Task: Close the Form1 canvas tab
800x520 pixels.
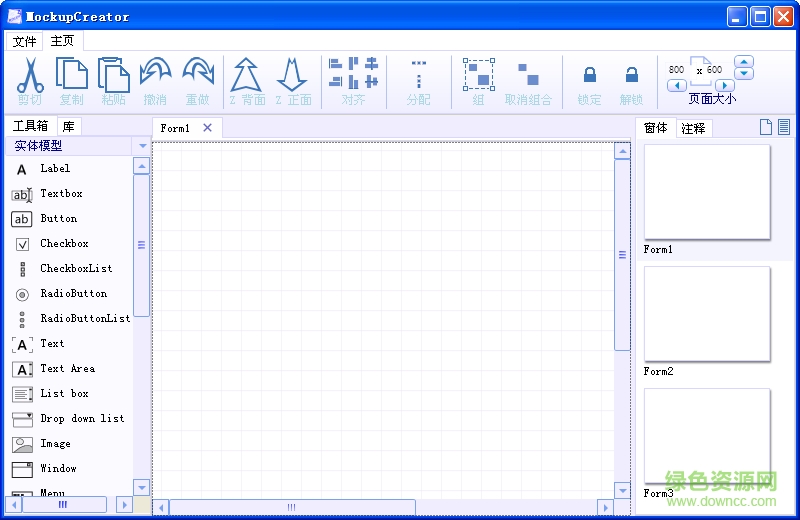Action: point(207,128)
